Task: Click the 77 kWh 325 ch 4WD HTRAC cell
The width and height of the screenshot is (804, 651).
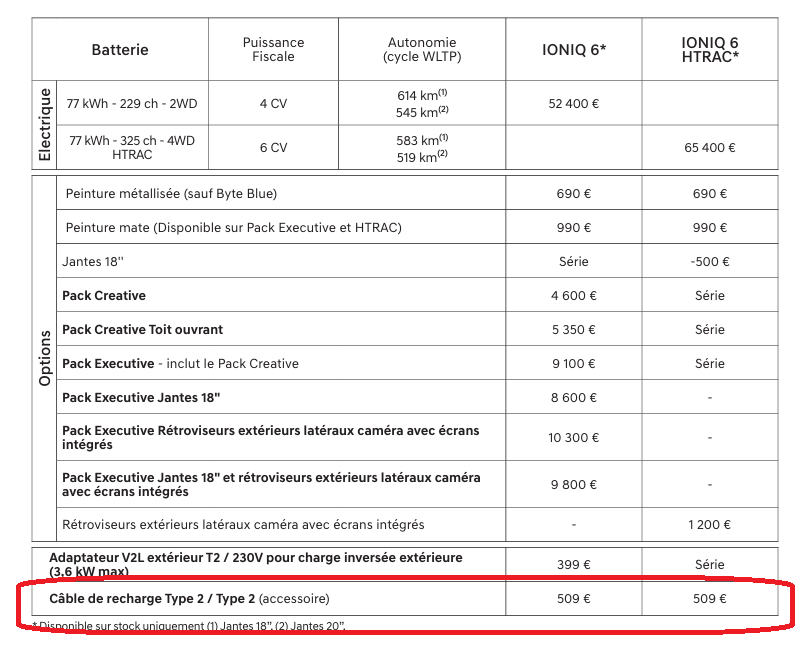Action: [132, 147]
